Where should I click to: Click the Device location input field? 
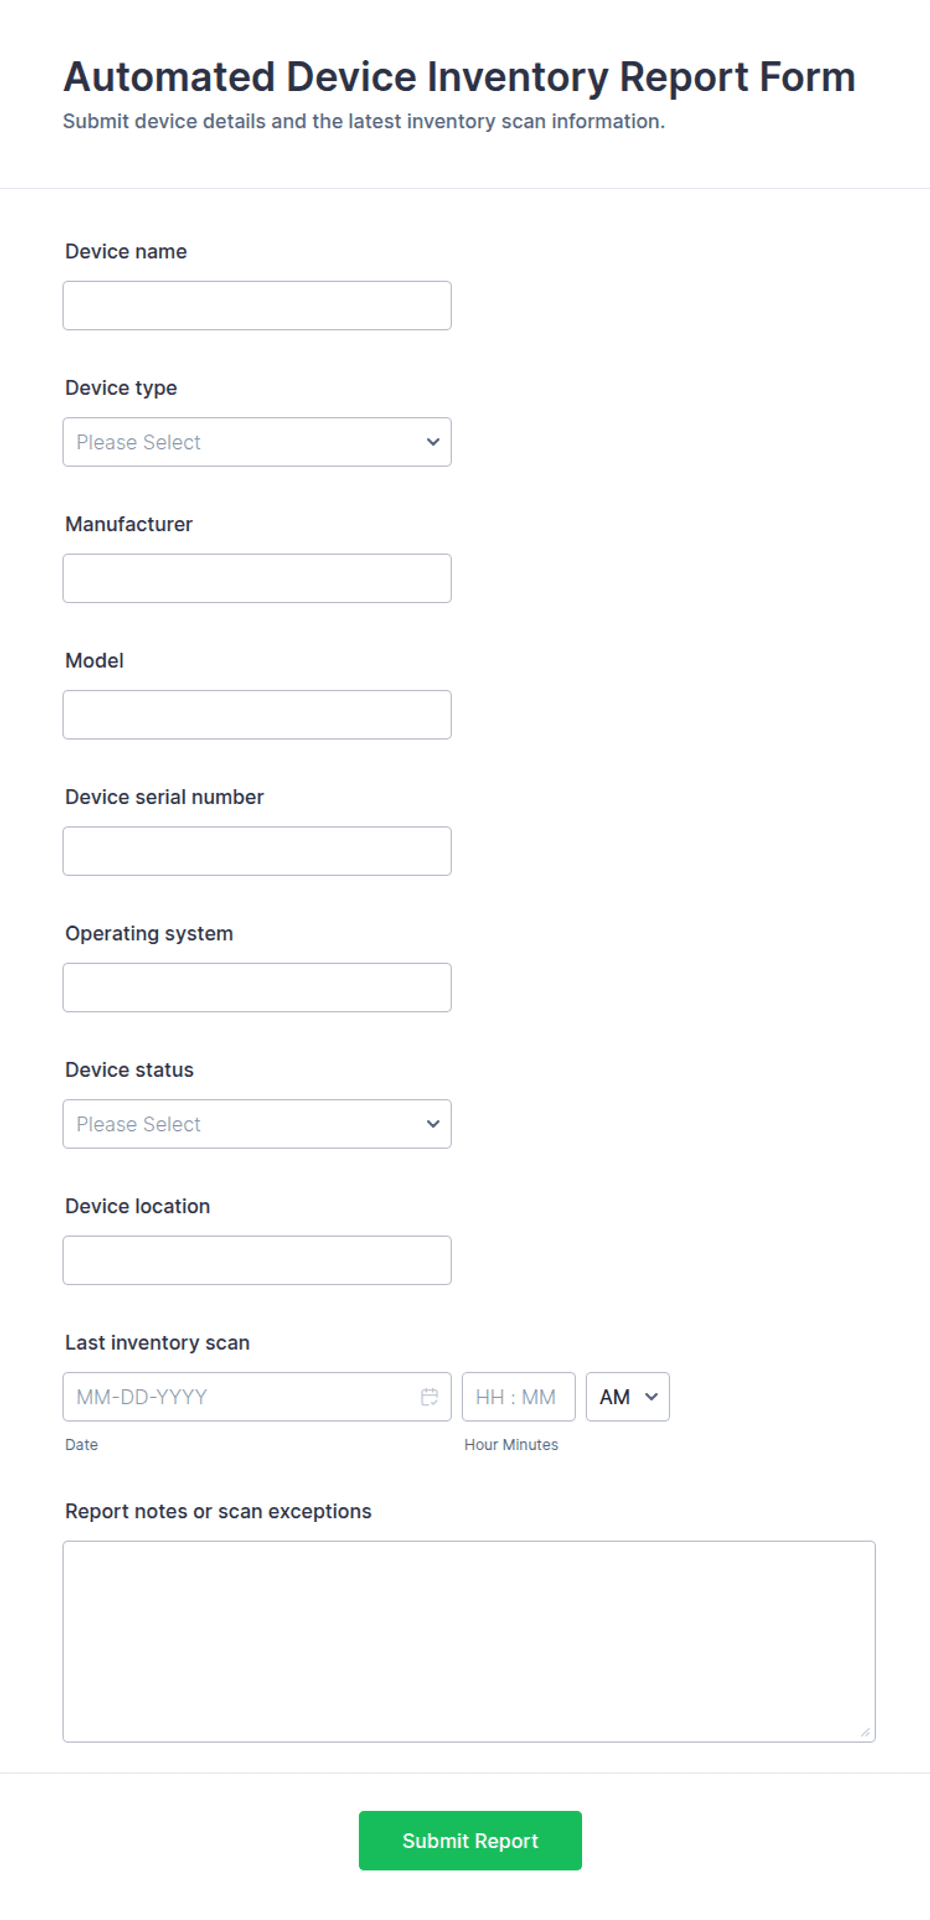257,1260
